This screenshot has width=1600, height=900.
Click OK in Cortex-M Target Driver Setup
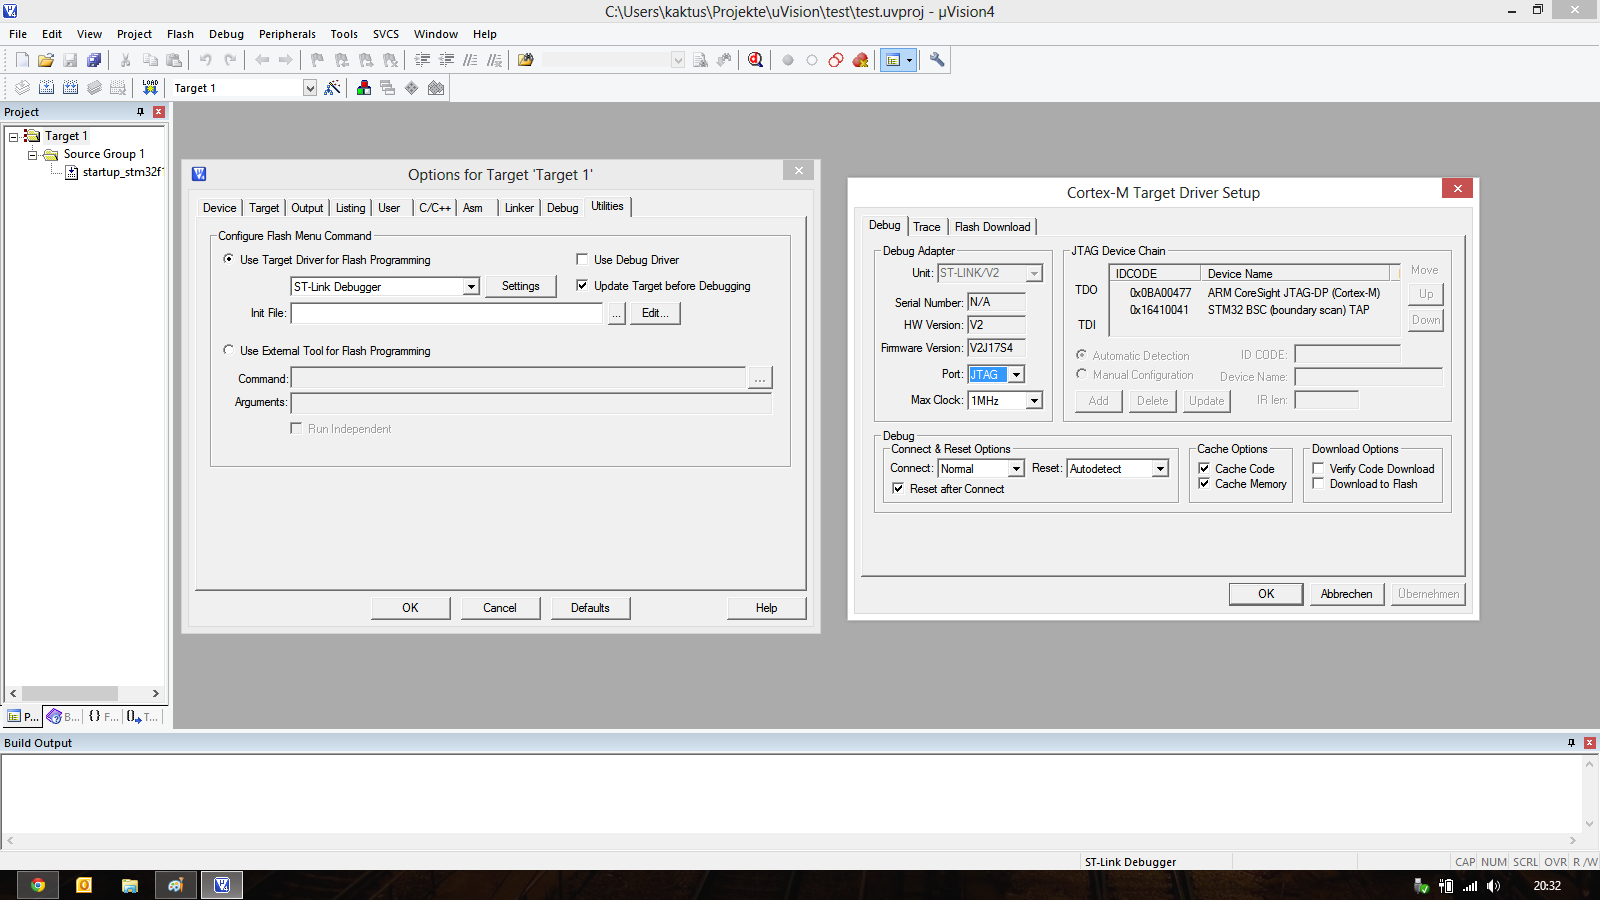[x=1266, y=594]
